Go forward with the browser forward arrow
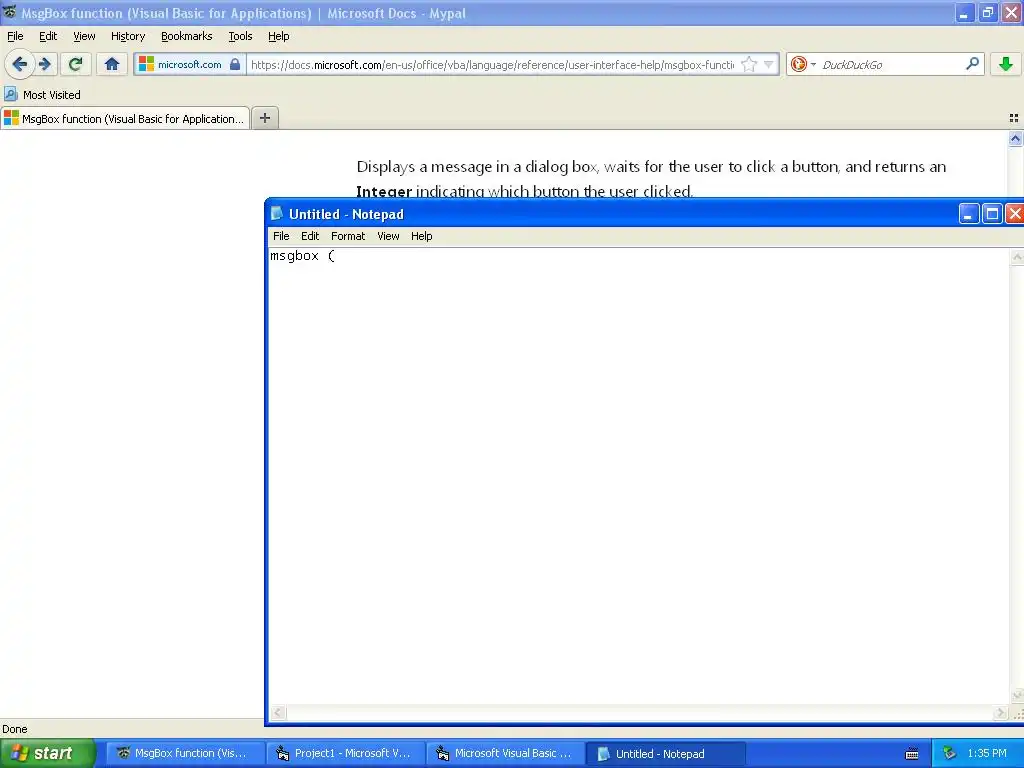Screen dimensions: 1024x768 [x=45, y=64]
